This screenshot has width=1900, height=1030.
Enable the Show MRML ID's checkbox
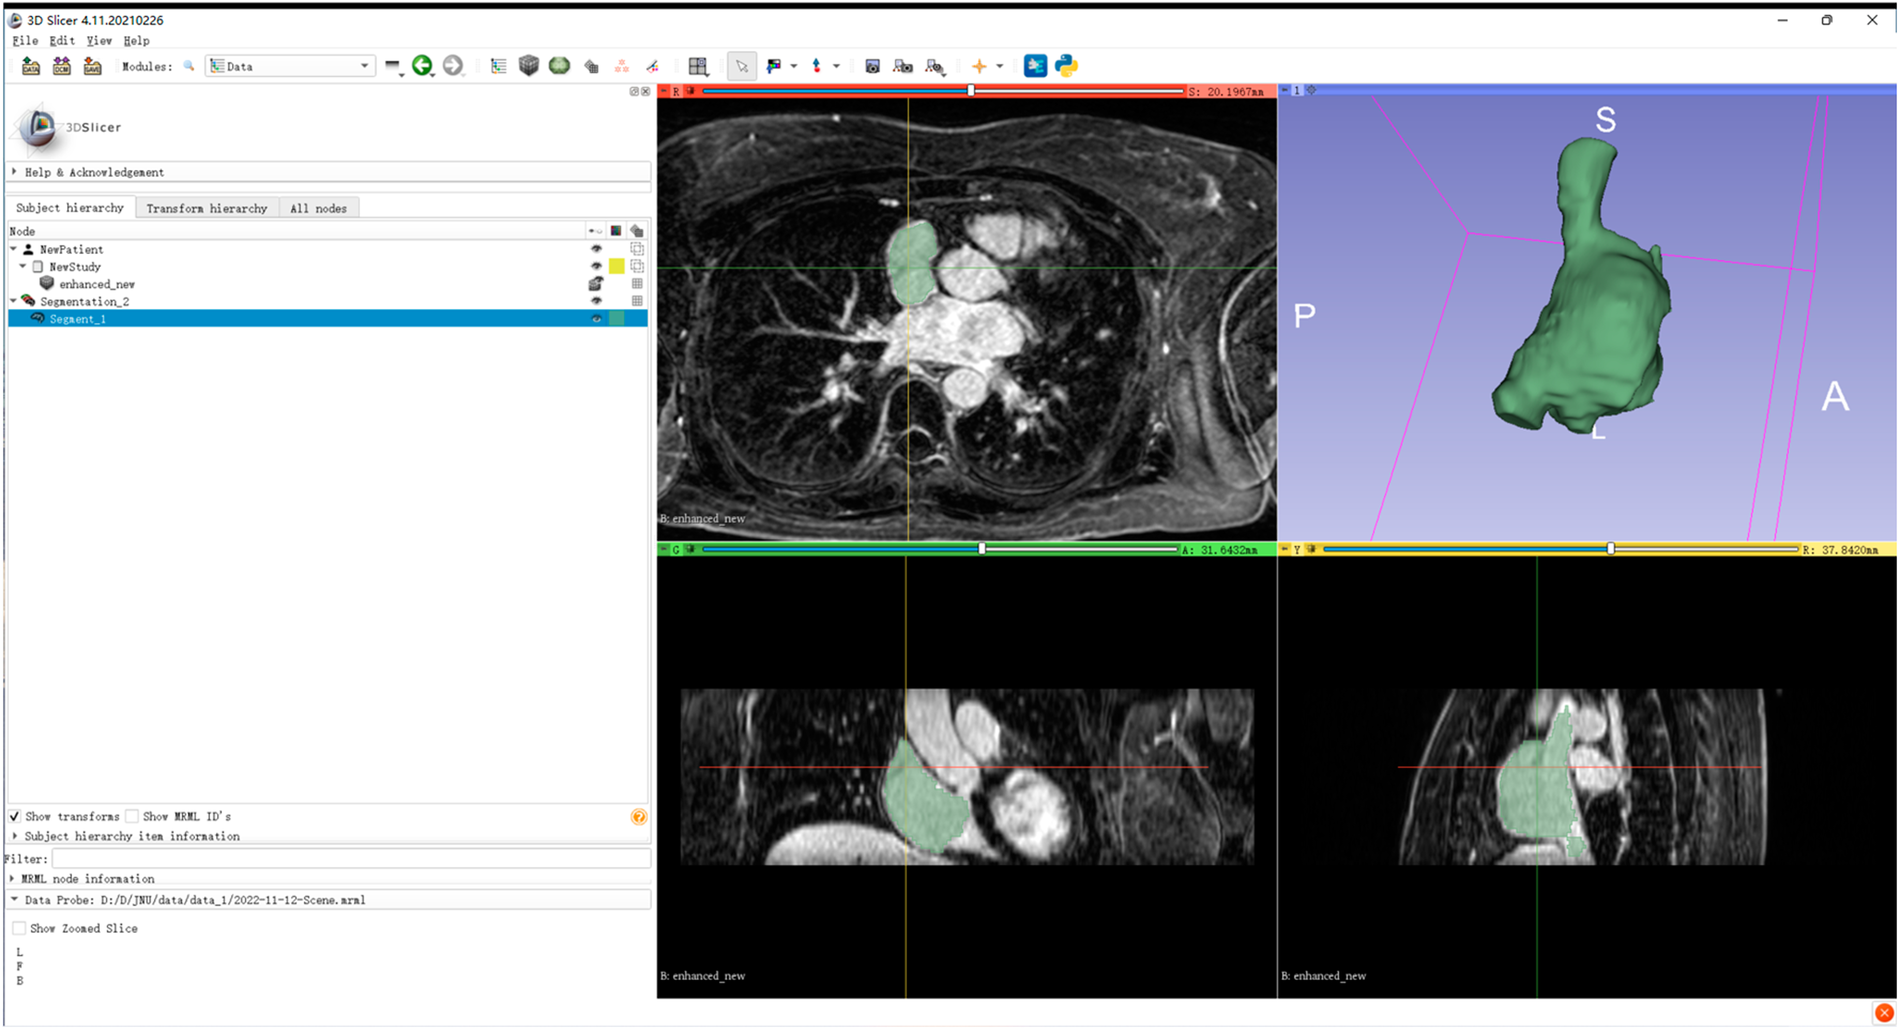pyautogui.click(x=132, y=816)
